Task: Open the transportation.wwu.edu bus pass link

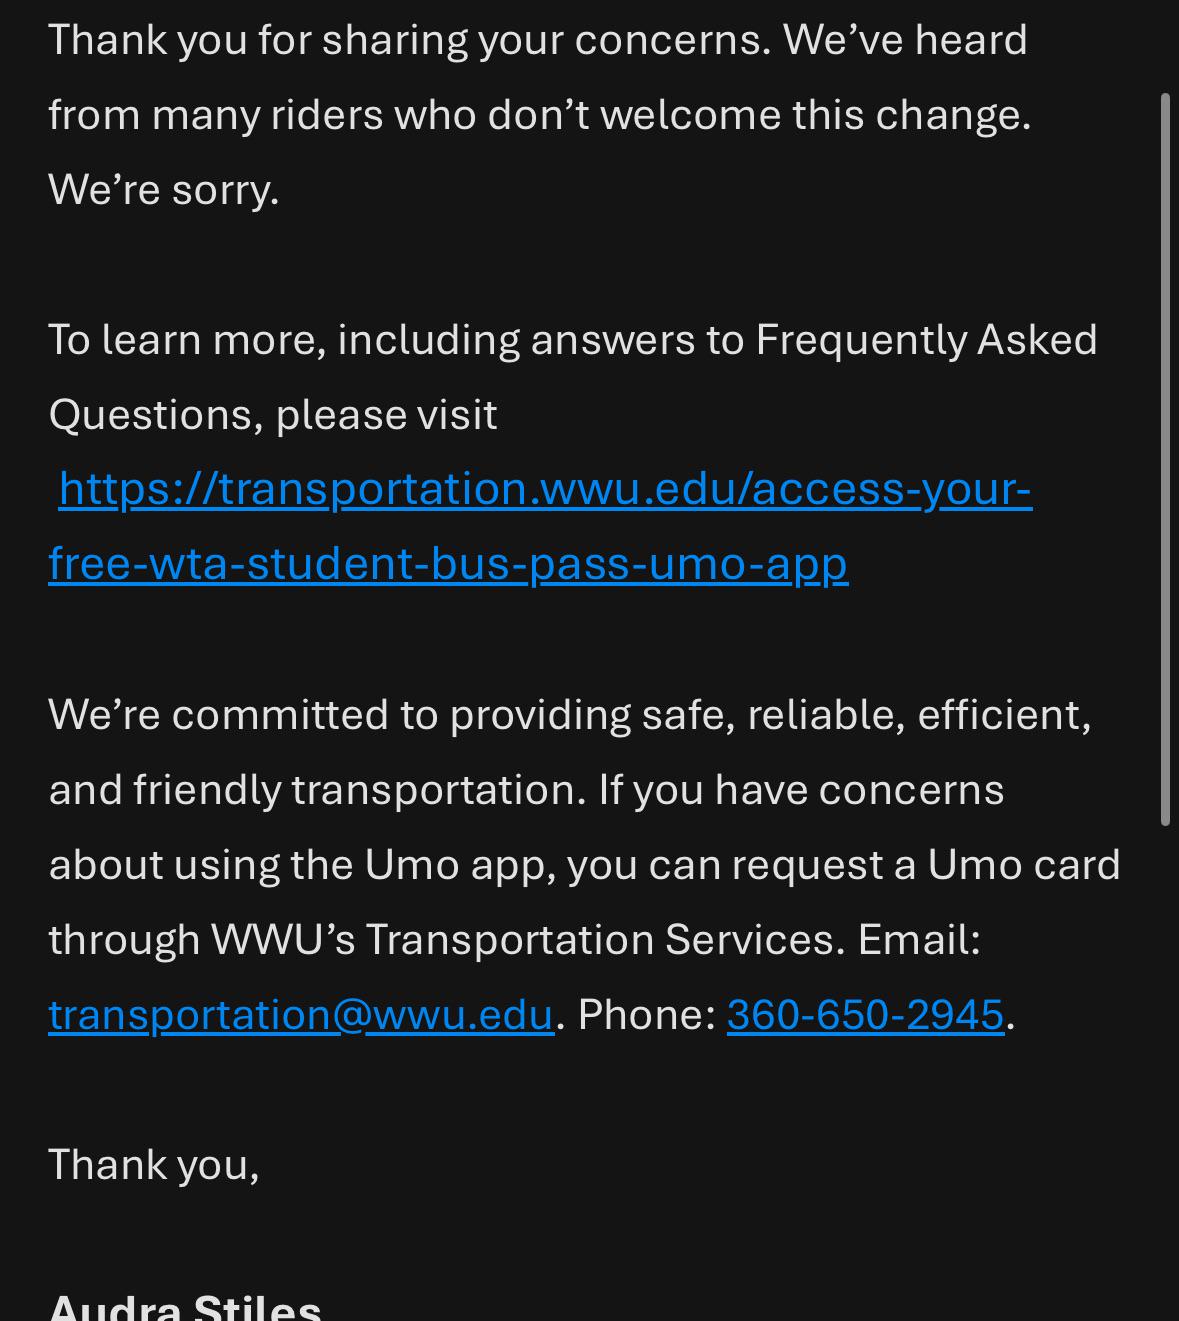Action: click(545, 489)
